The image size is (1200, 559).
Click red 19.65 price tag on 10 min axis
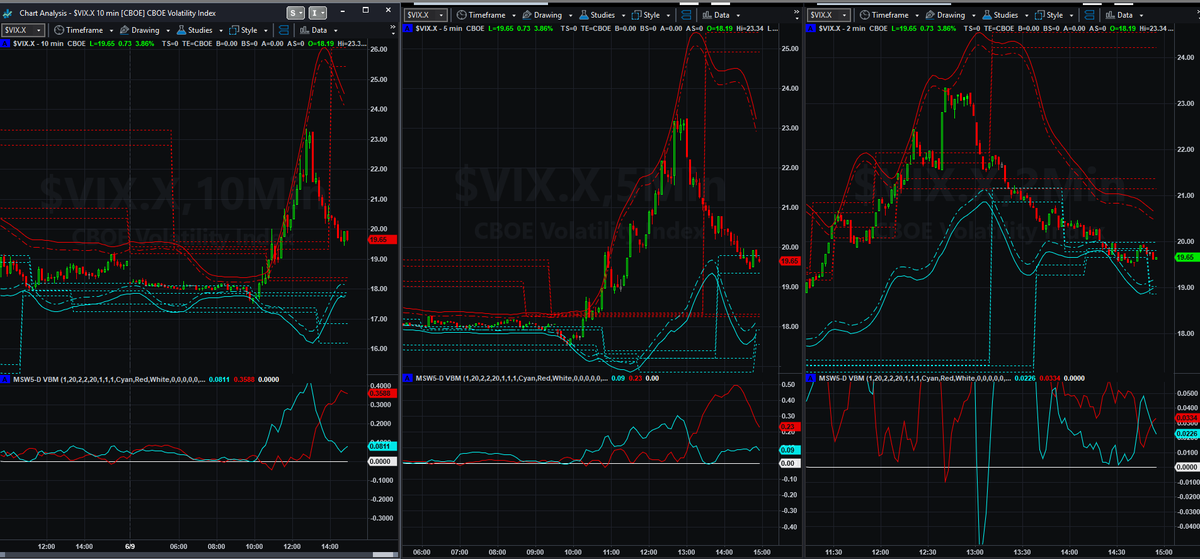[382, 240]
